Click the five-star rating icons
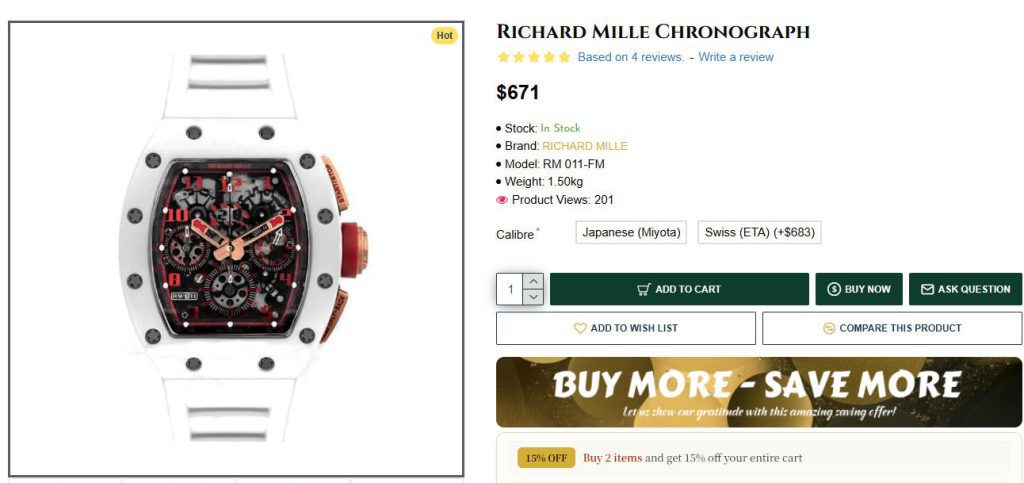 coord(534,57)
